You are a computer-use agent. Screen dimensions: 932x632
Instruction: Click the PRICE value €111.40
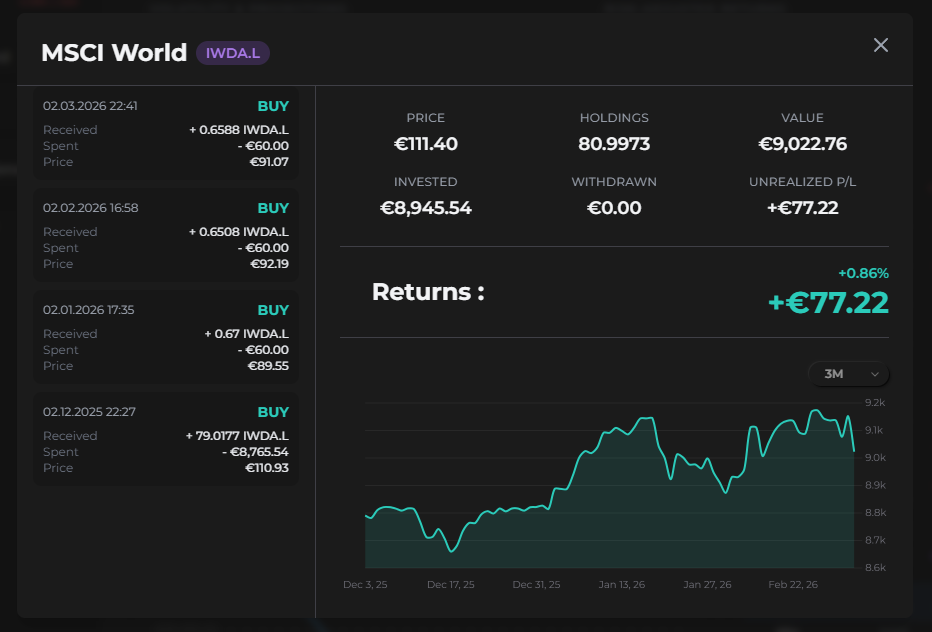[x=426, y=143]
